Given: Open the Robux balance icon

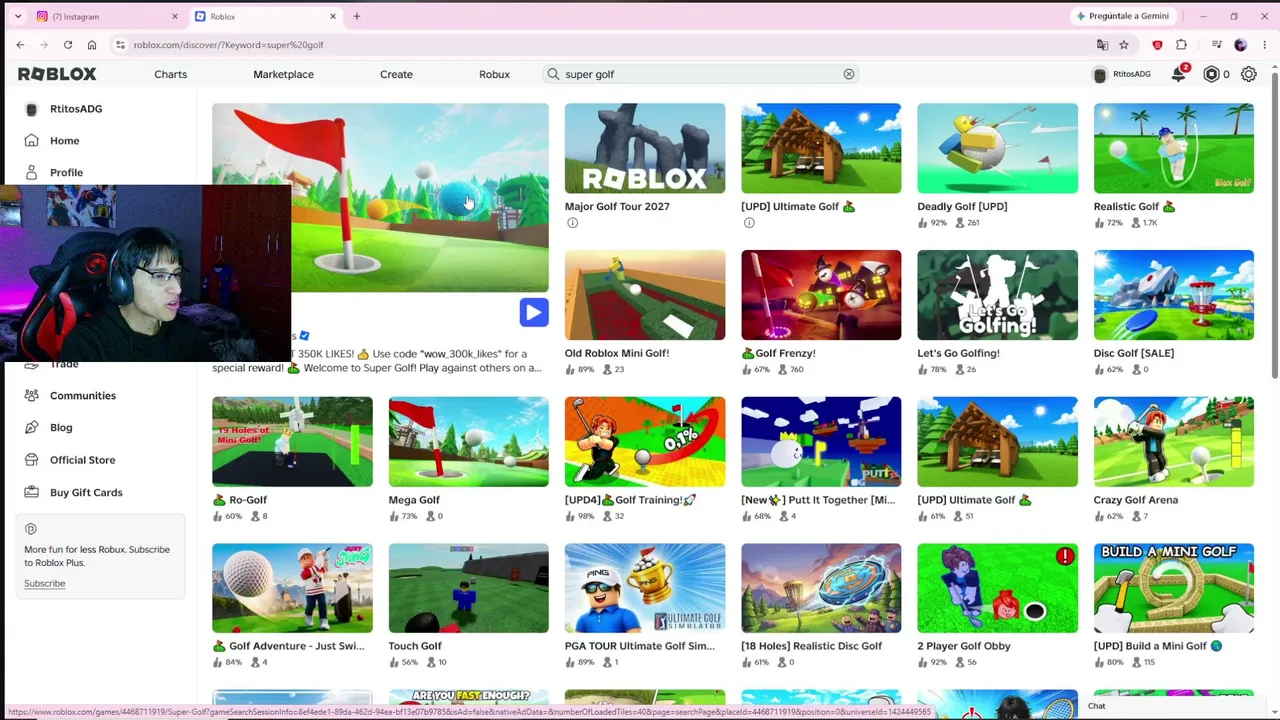Looking at the screenshot, I should 1211,74.
